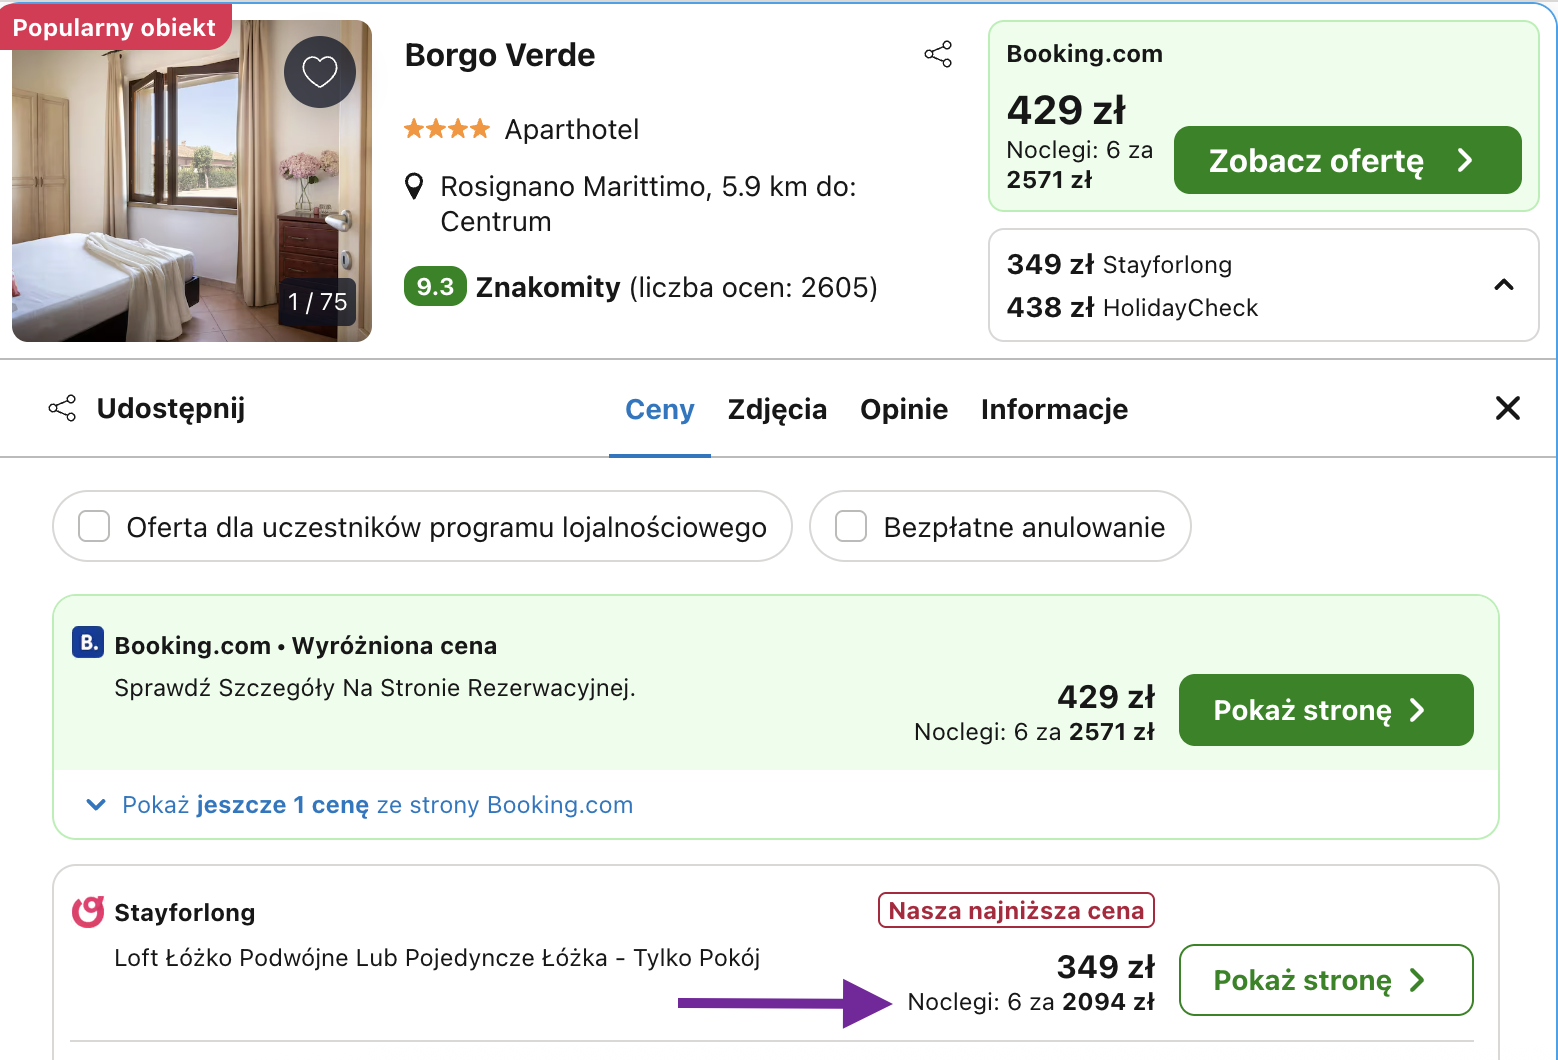1558x1060 pixels.
Task: Click the share icon beside the hotel name
Action: click(938, 54)
